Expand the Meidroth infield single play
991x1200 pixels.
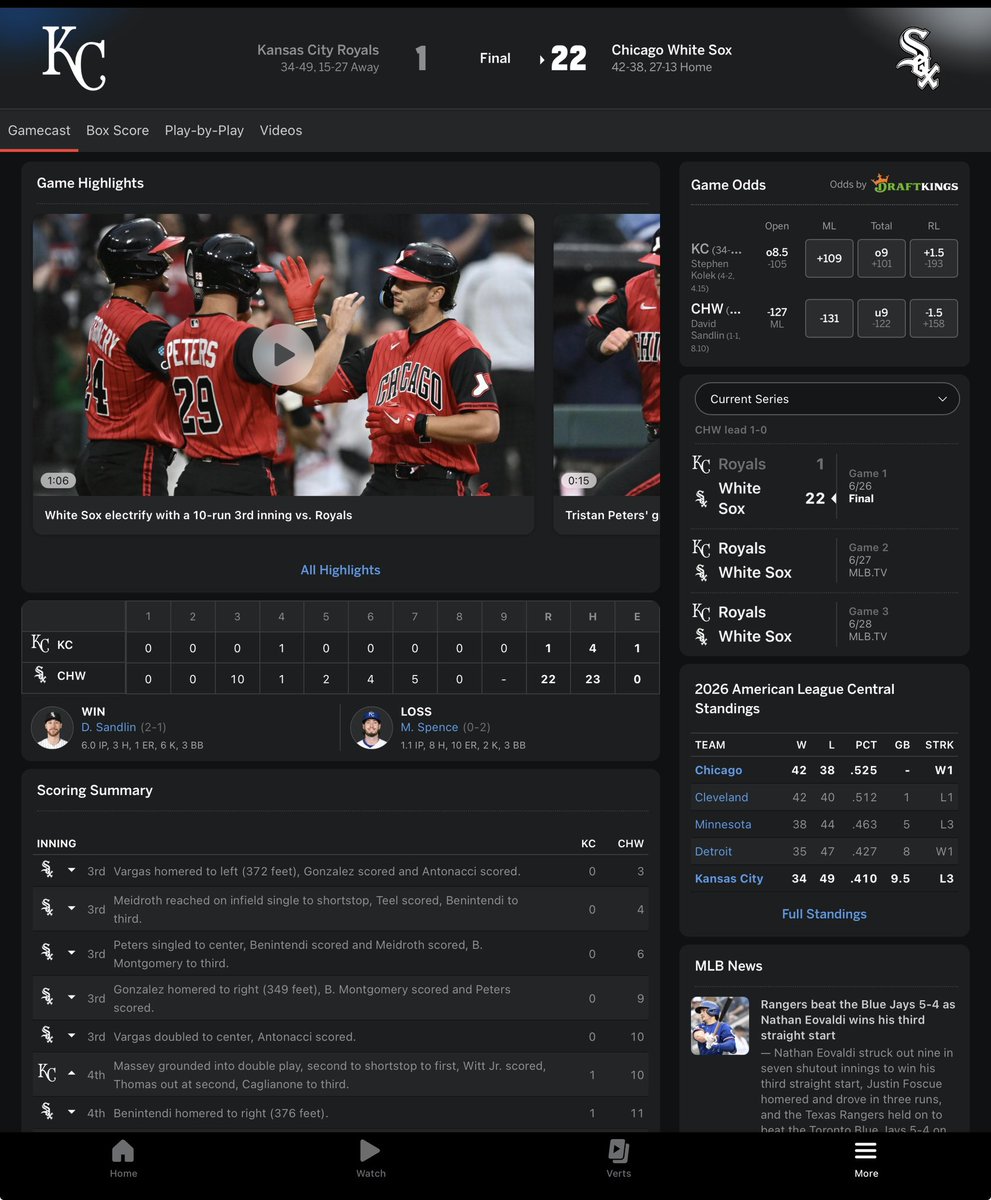[72, 908]
